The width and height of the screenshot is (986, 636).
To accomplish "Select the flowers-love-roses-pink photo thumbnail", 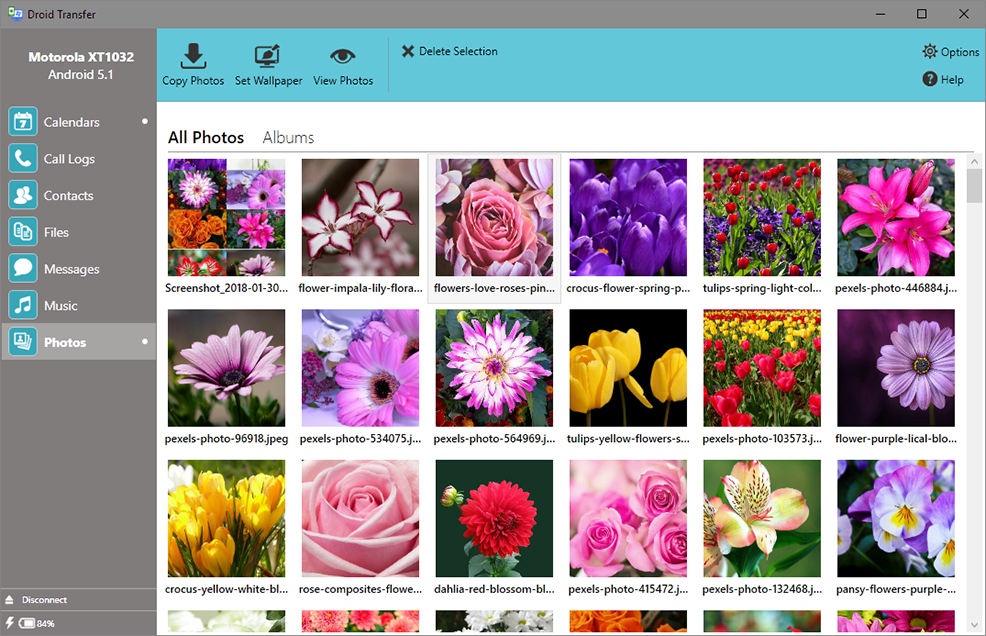I will pyautogui.click(x=494, y=218).
